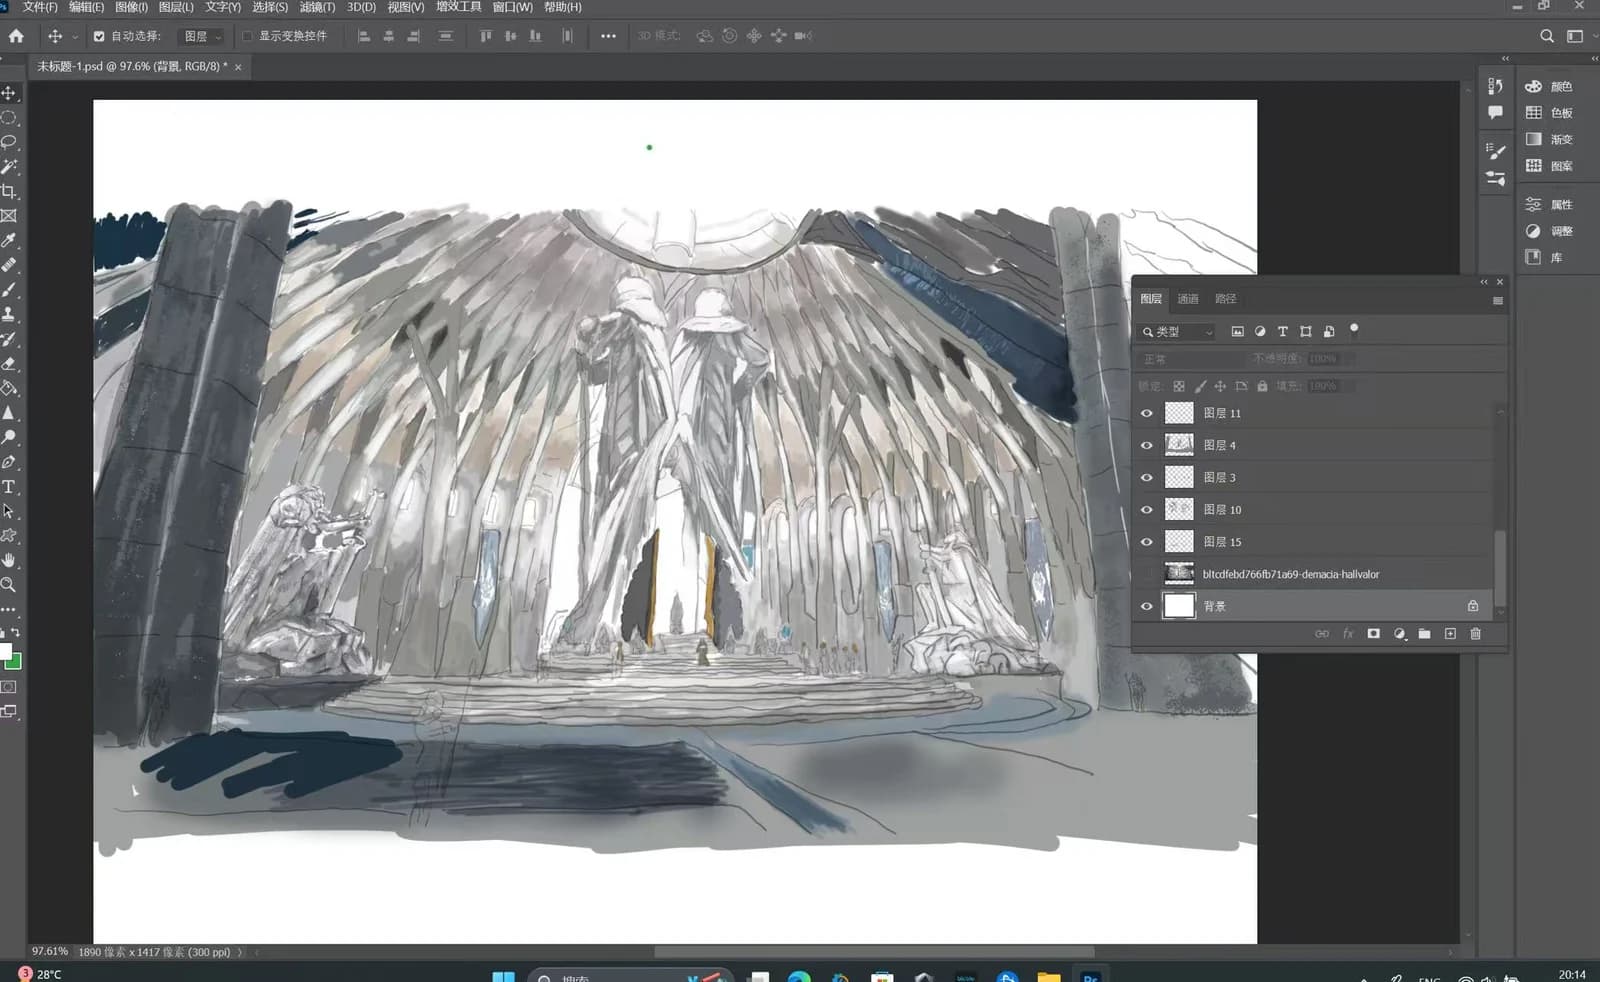Toggle visibility of 图层 10
1600x982 pixels.
tap(1147, 510)
